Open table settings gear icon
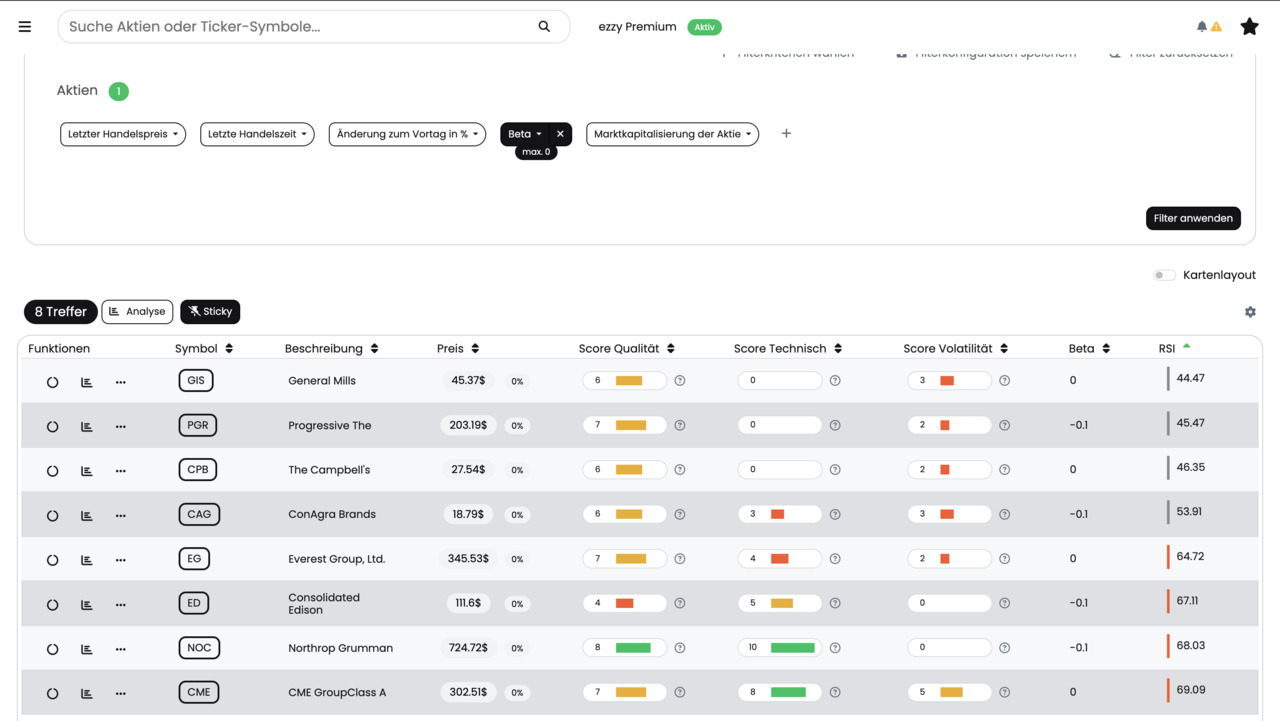Image resolution: width=1280 pixels, height=721 pixels. click(1250, 312)
